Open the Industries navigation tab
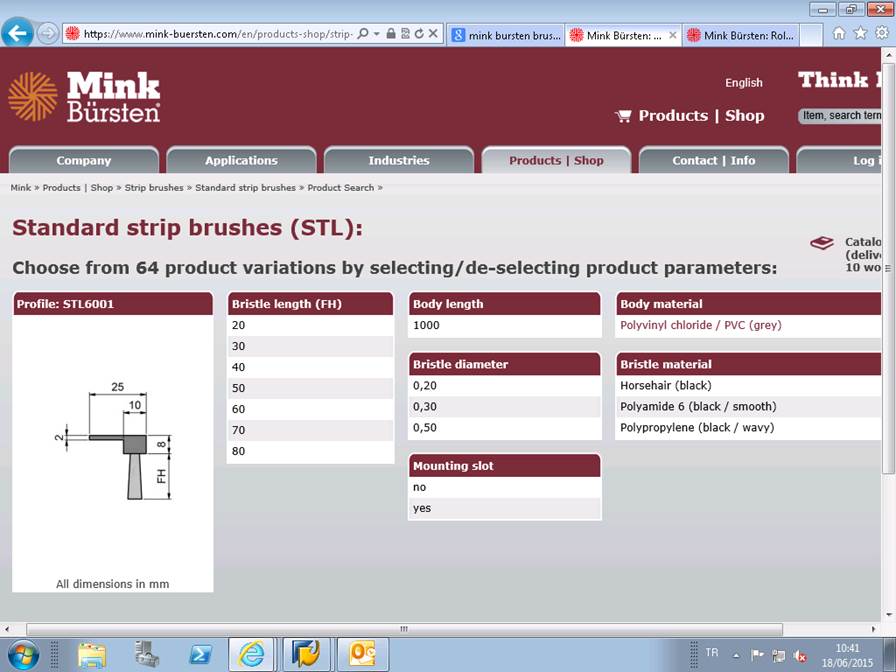Screen dimensions: 896x672 point(399,160)
